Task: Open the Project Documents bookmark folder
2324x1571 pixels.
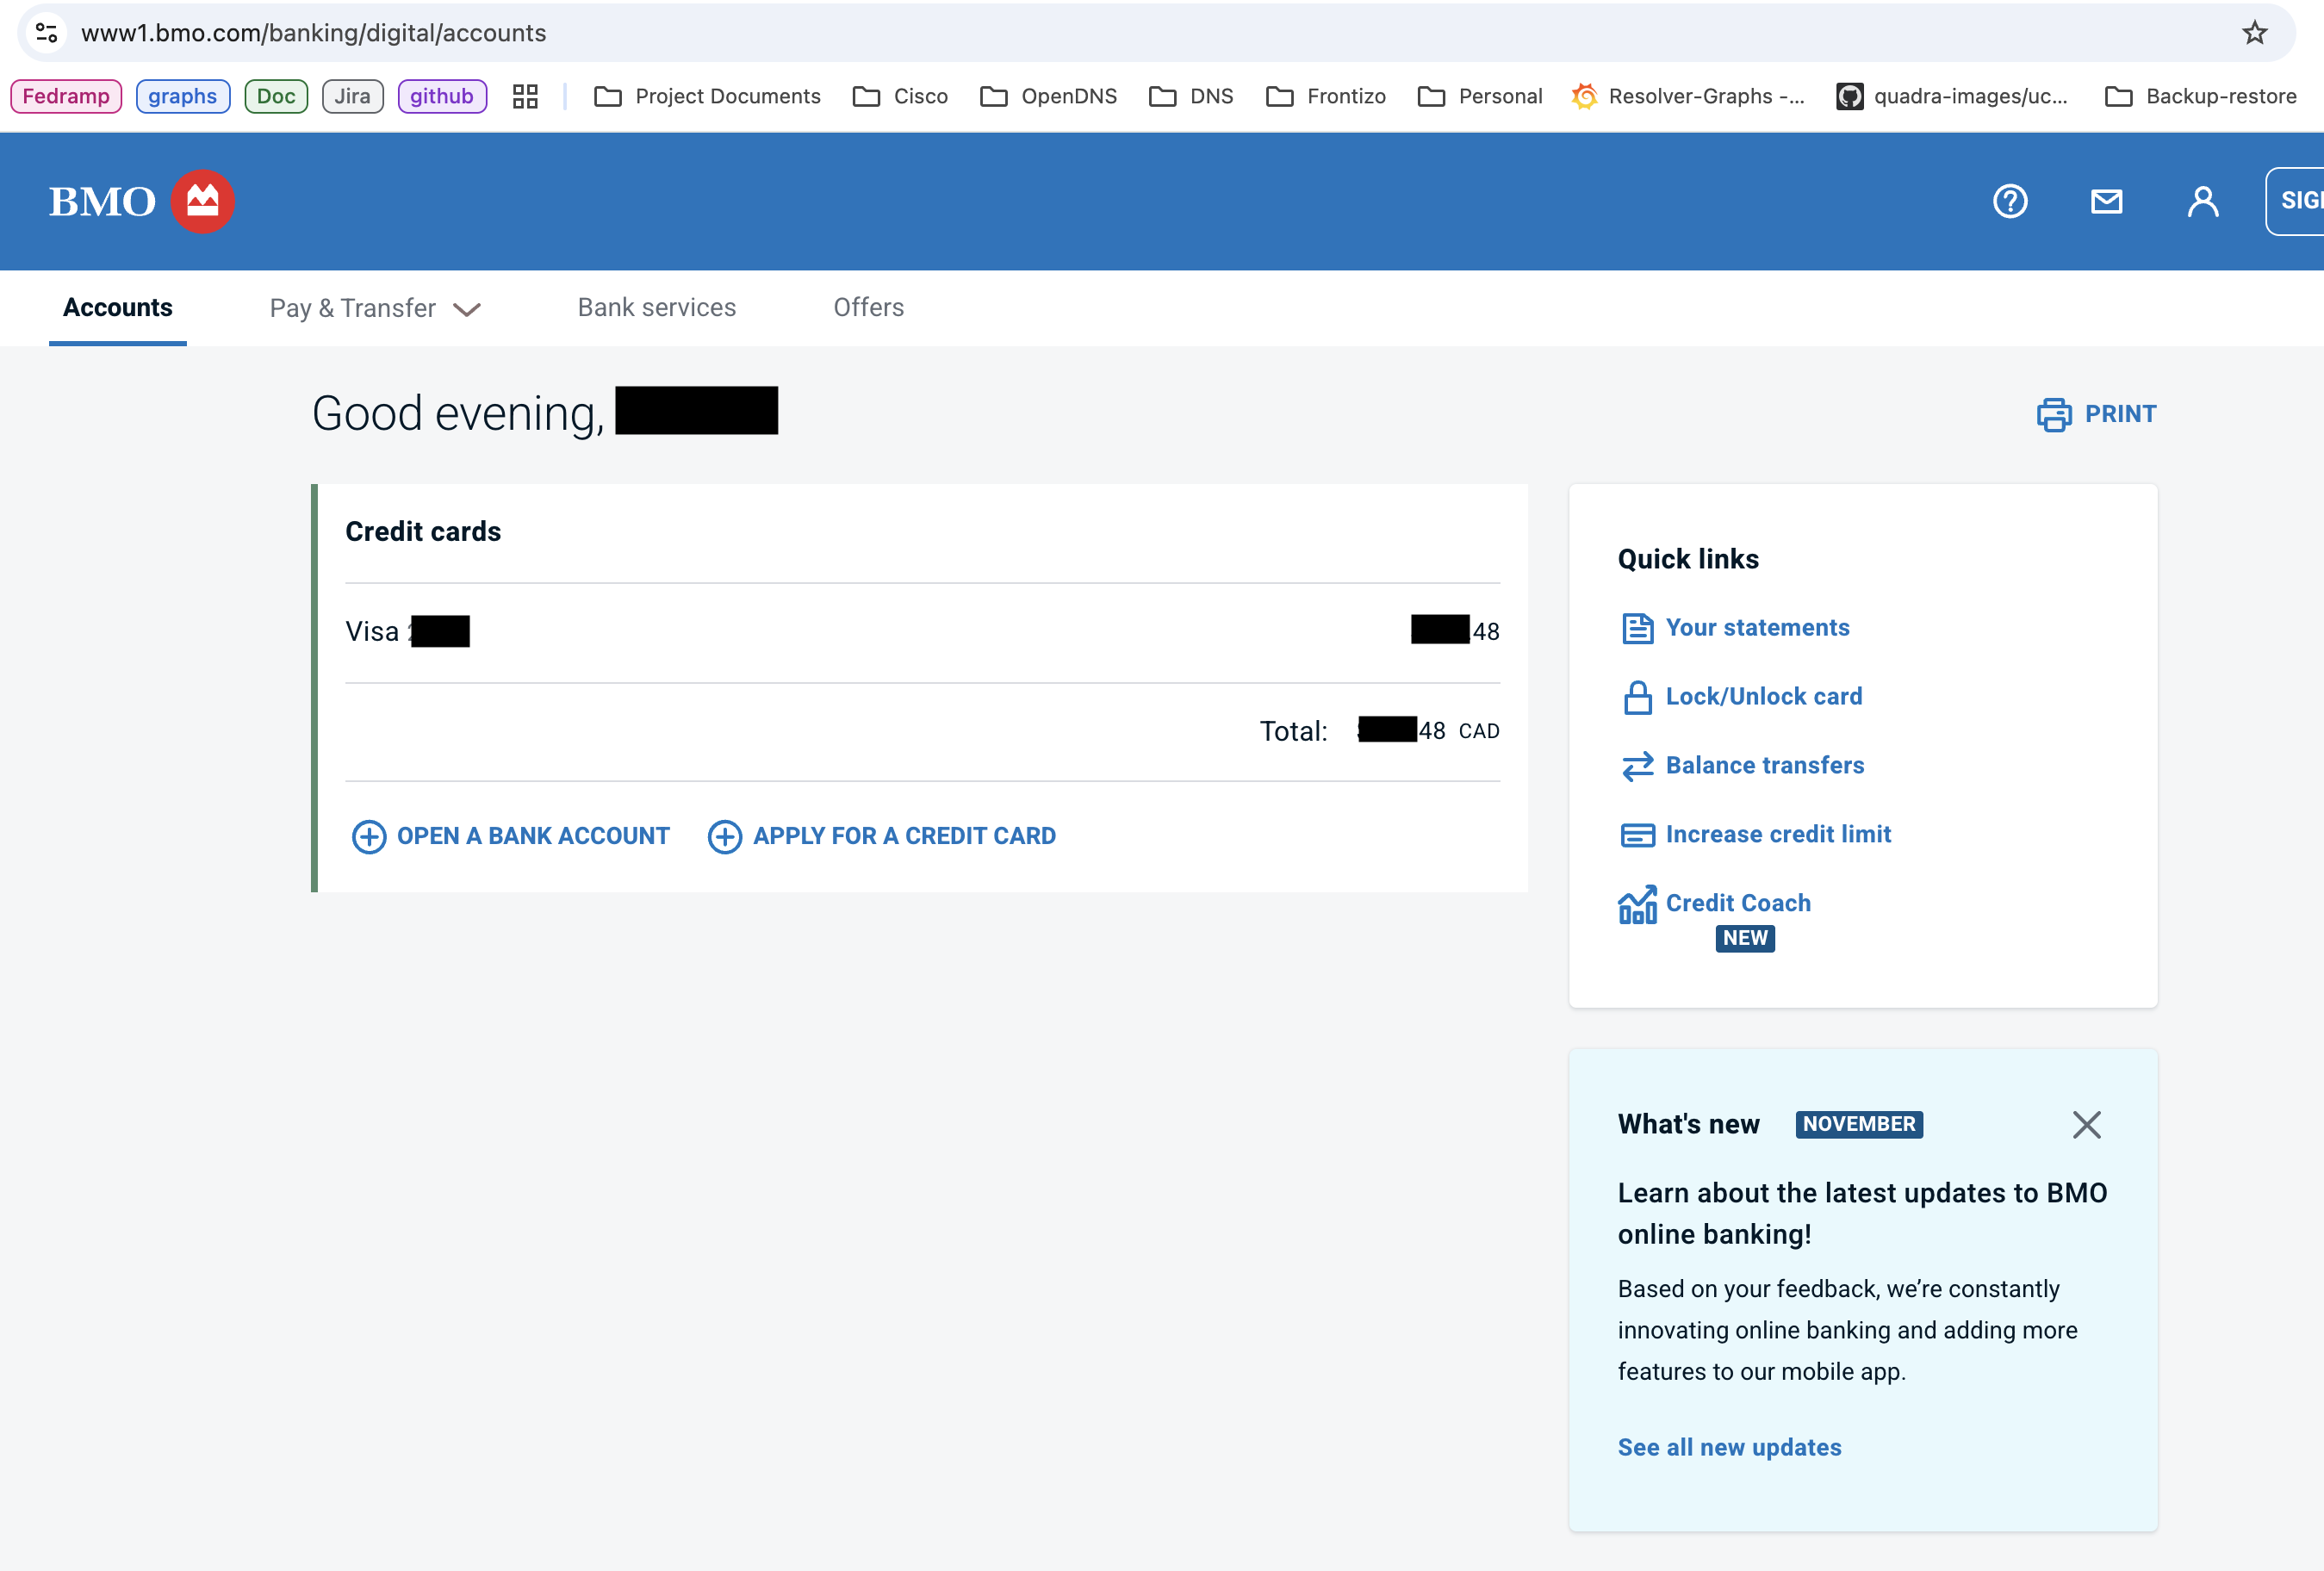Action: pyautogui.click(x=707, y=96)
